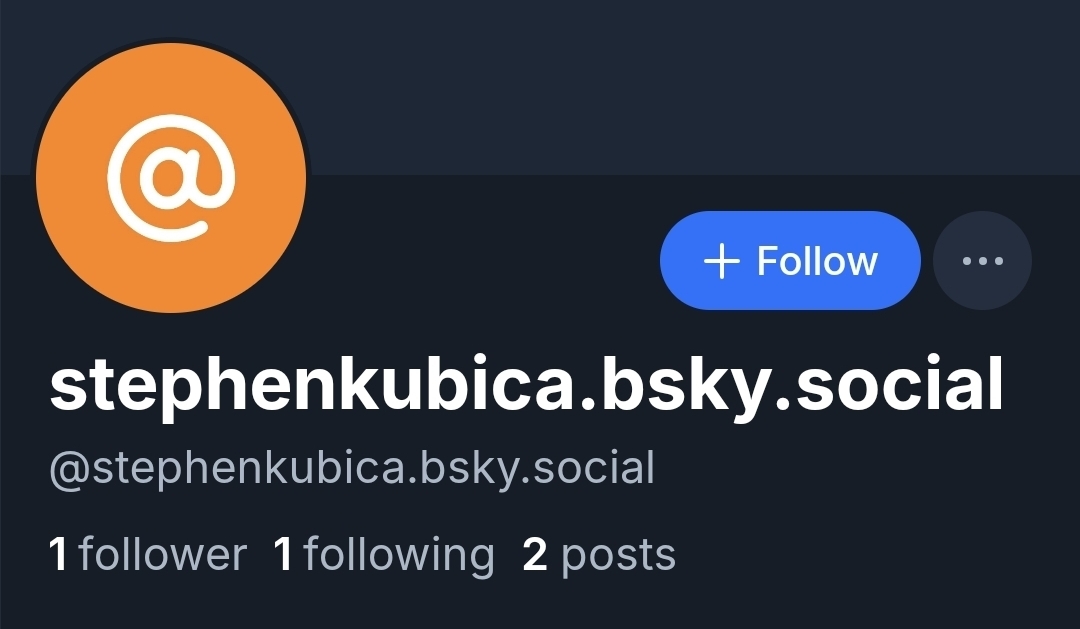This screenshot has height=629, width=1080.
Task: Click the 2 posts count
Action: pyautogui.click(x=599, y=556)
